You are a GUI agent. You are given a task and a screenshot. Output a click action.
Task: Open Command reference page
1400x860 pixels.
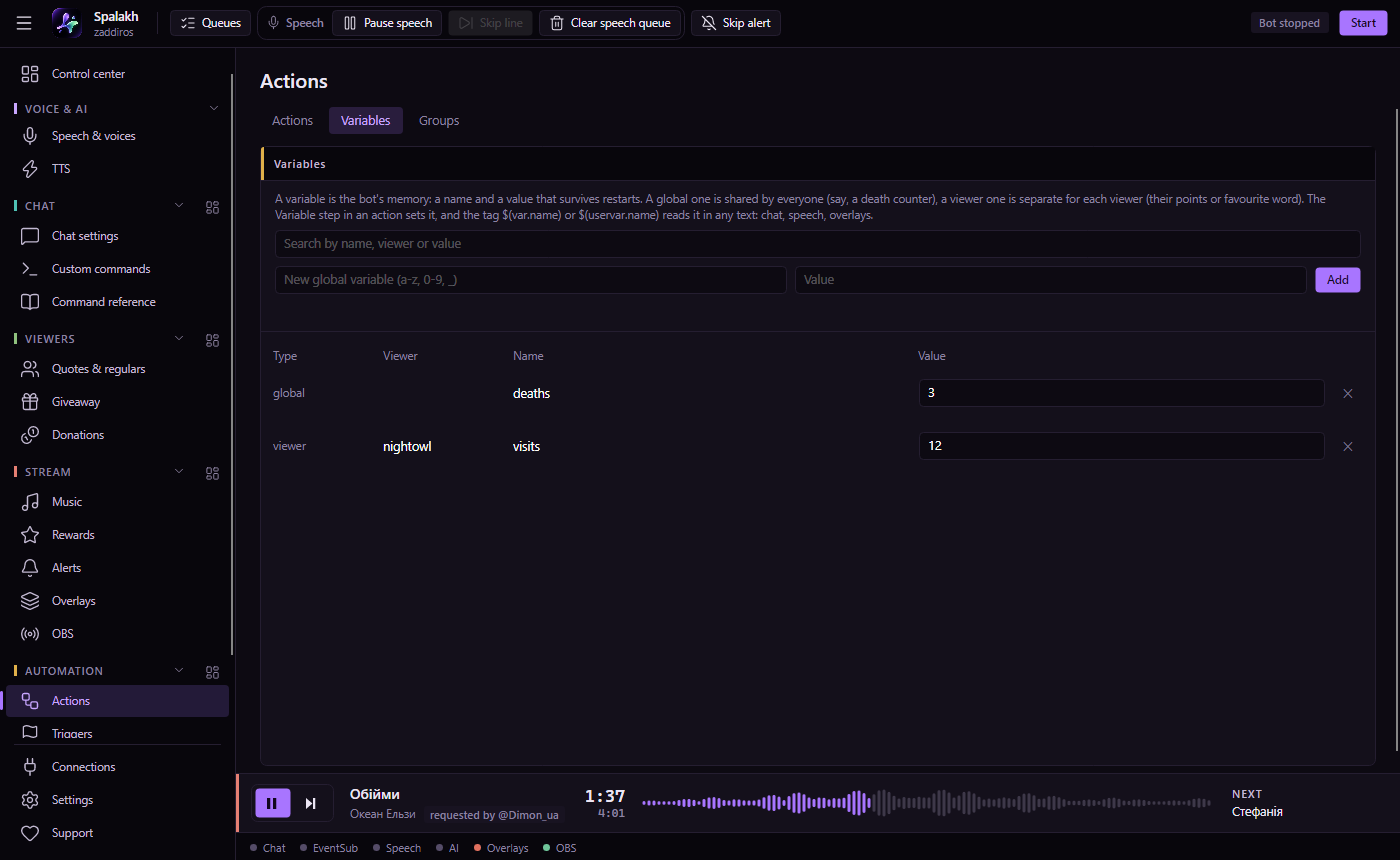click(x=117, y=302)
